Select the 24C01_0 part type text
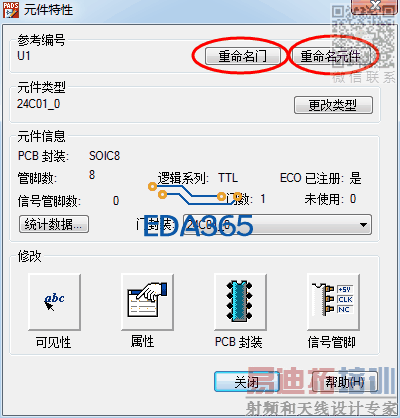This screenshot has width=400, height=418. (x=39, y=104)
